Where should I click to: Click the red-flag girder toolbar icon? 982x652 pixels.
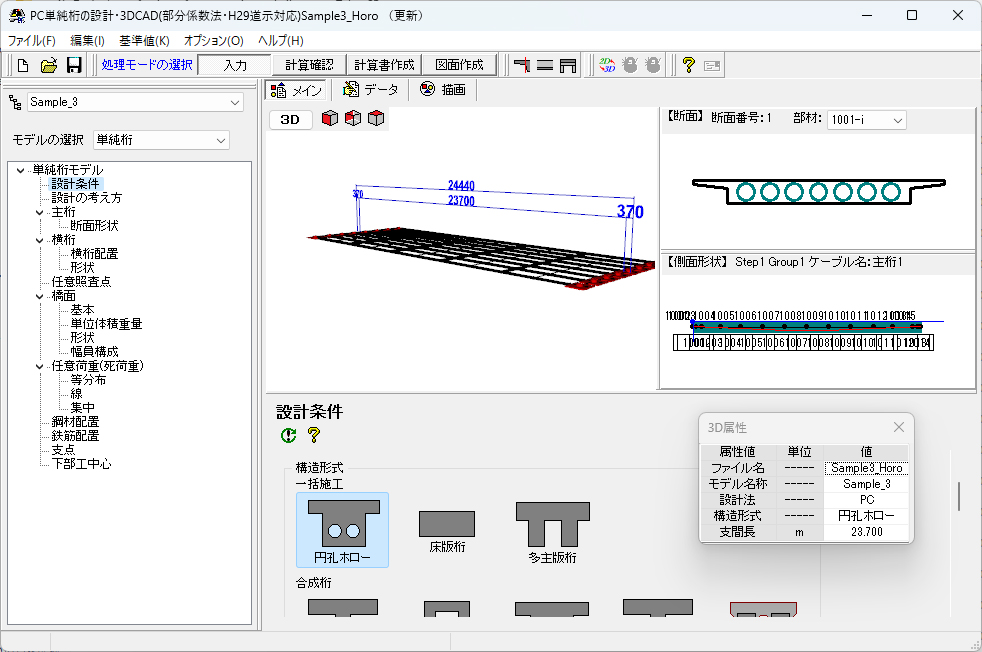[x=522, y=65]
